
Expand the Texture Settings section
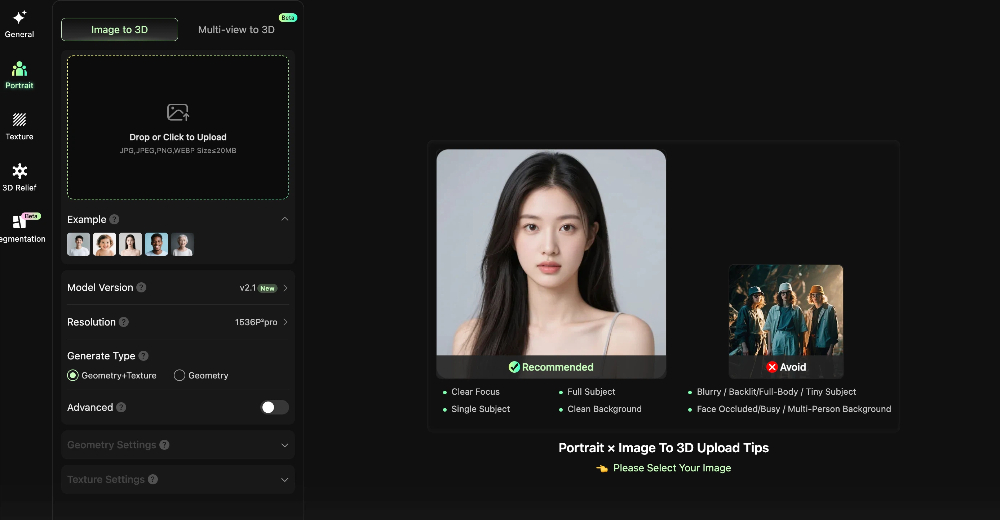[284, 480]
